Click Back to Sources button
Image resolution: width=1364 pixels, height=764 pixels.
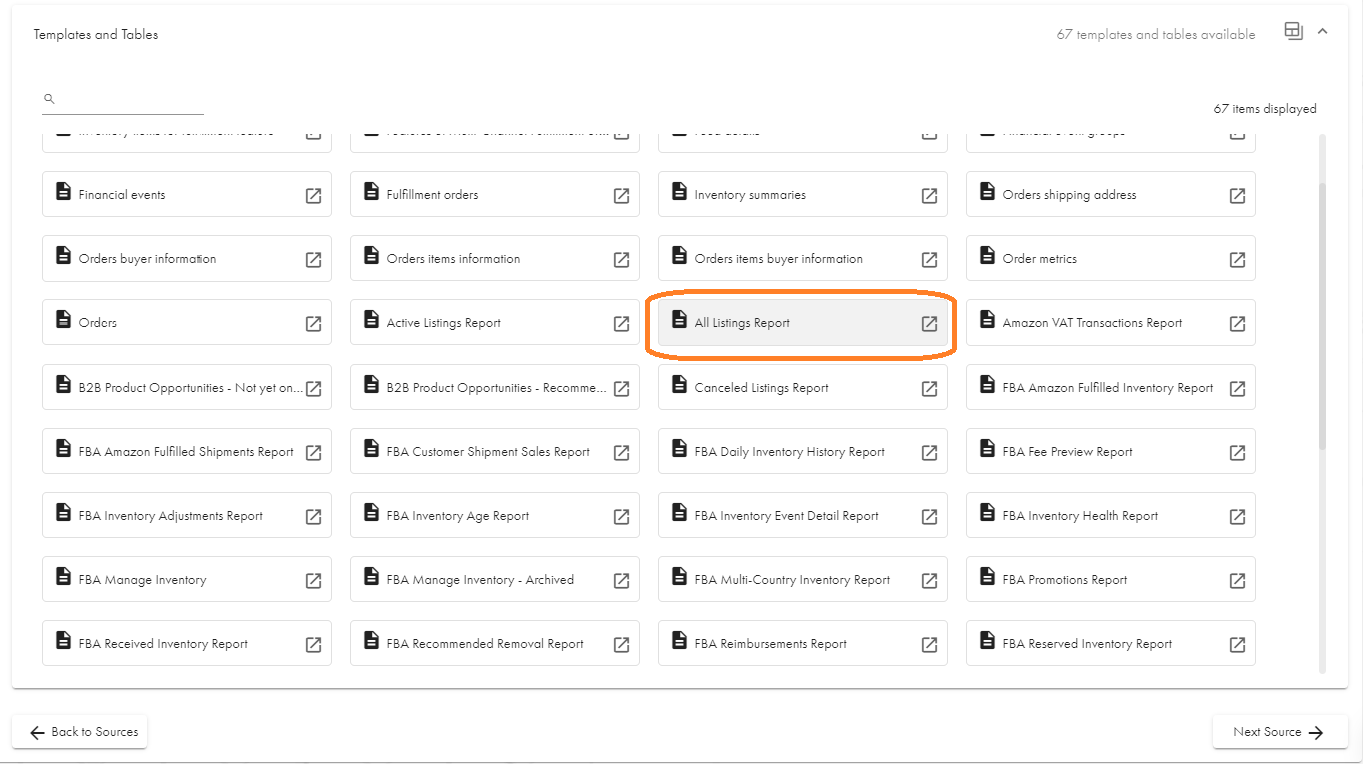coord(80,732)
